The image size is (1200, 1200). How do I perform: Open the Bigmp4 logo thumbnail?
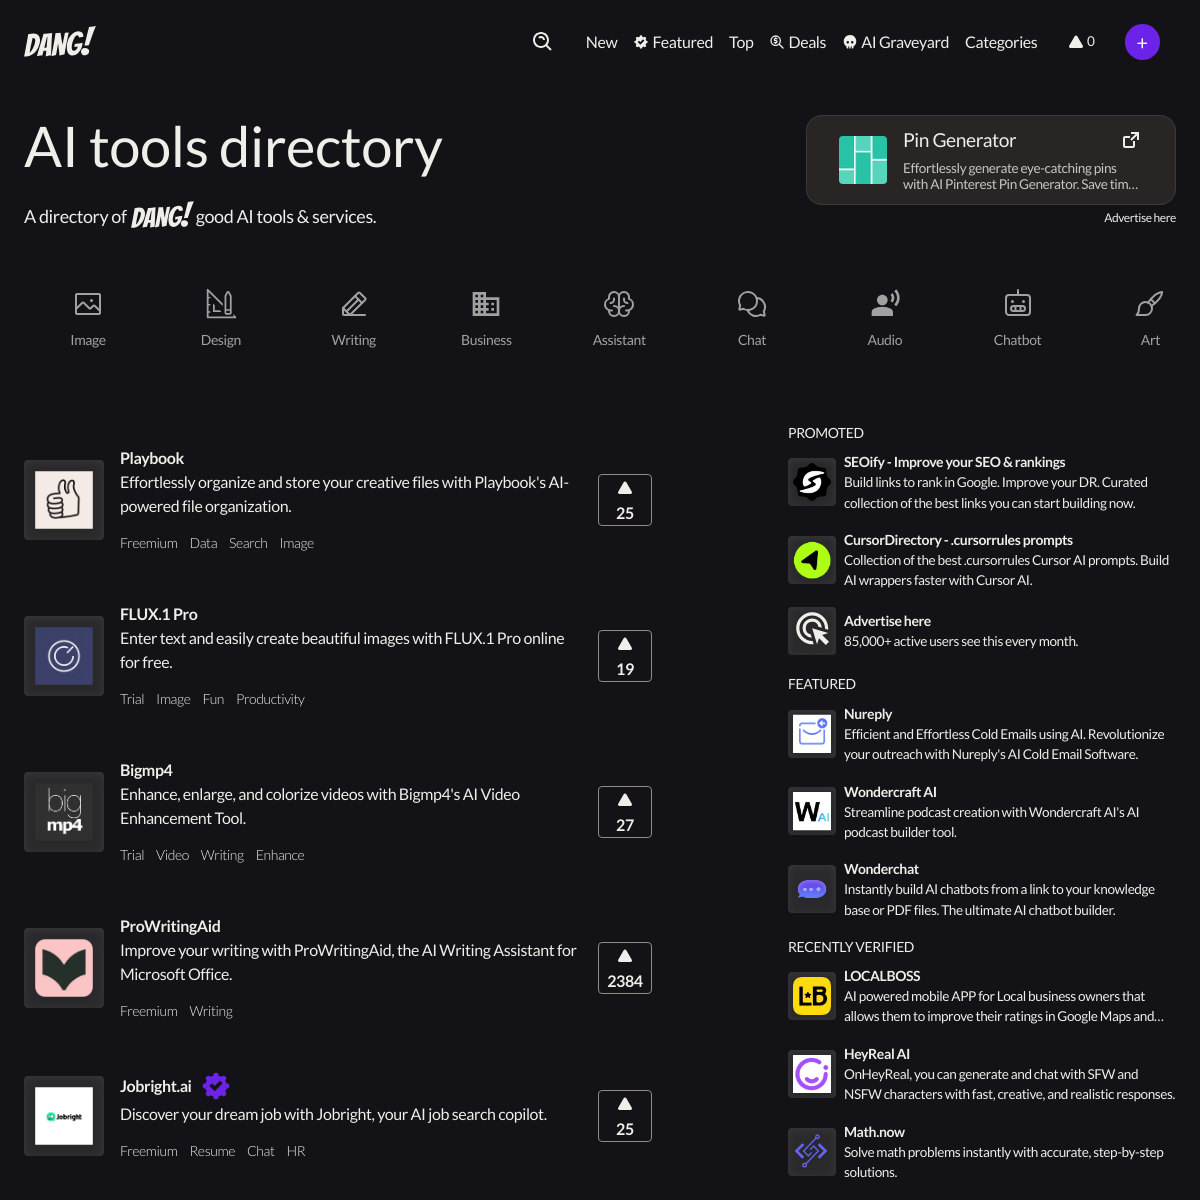(x=64, y=812)
